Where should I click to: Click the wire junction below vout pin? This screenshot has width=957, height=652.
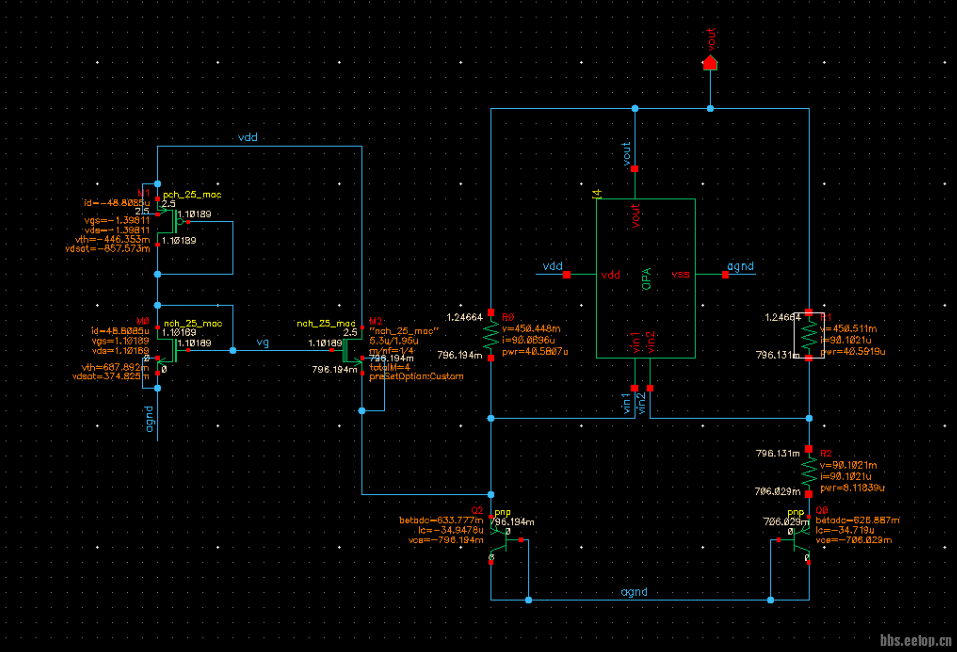710,107
